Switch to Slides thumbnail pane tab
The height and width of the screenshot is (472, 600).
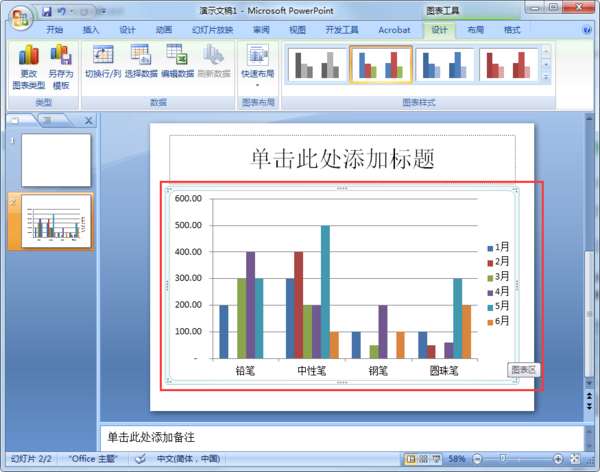pos(19,121)
